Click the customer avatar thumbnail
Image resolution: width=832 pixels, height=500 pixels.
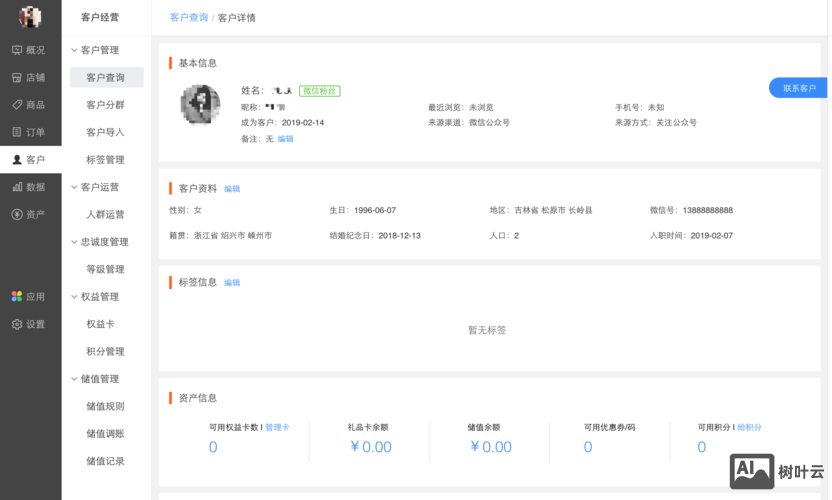click(x=201, y=105)
